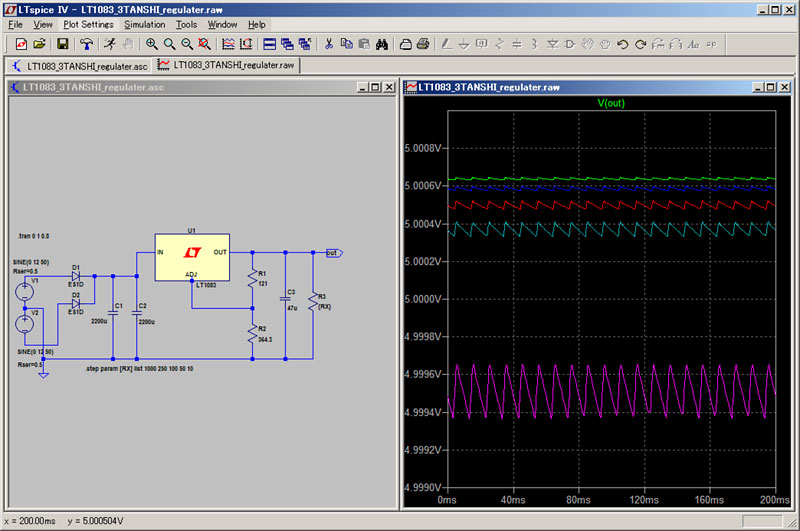Click the Tile Windows icon
Viewport: 800px width, 531px height.
[x=269, y=44]
